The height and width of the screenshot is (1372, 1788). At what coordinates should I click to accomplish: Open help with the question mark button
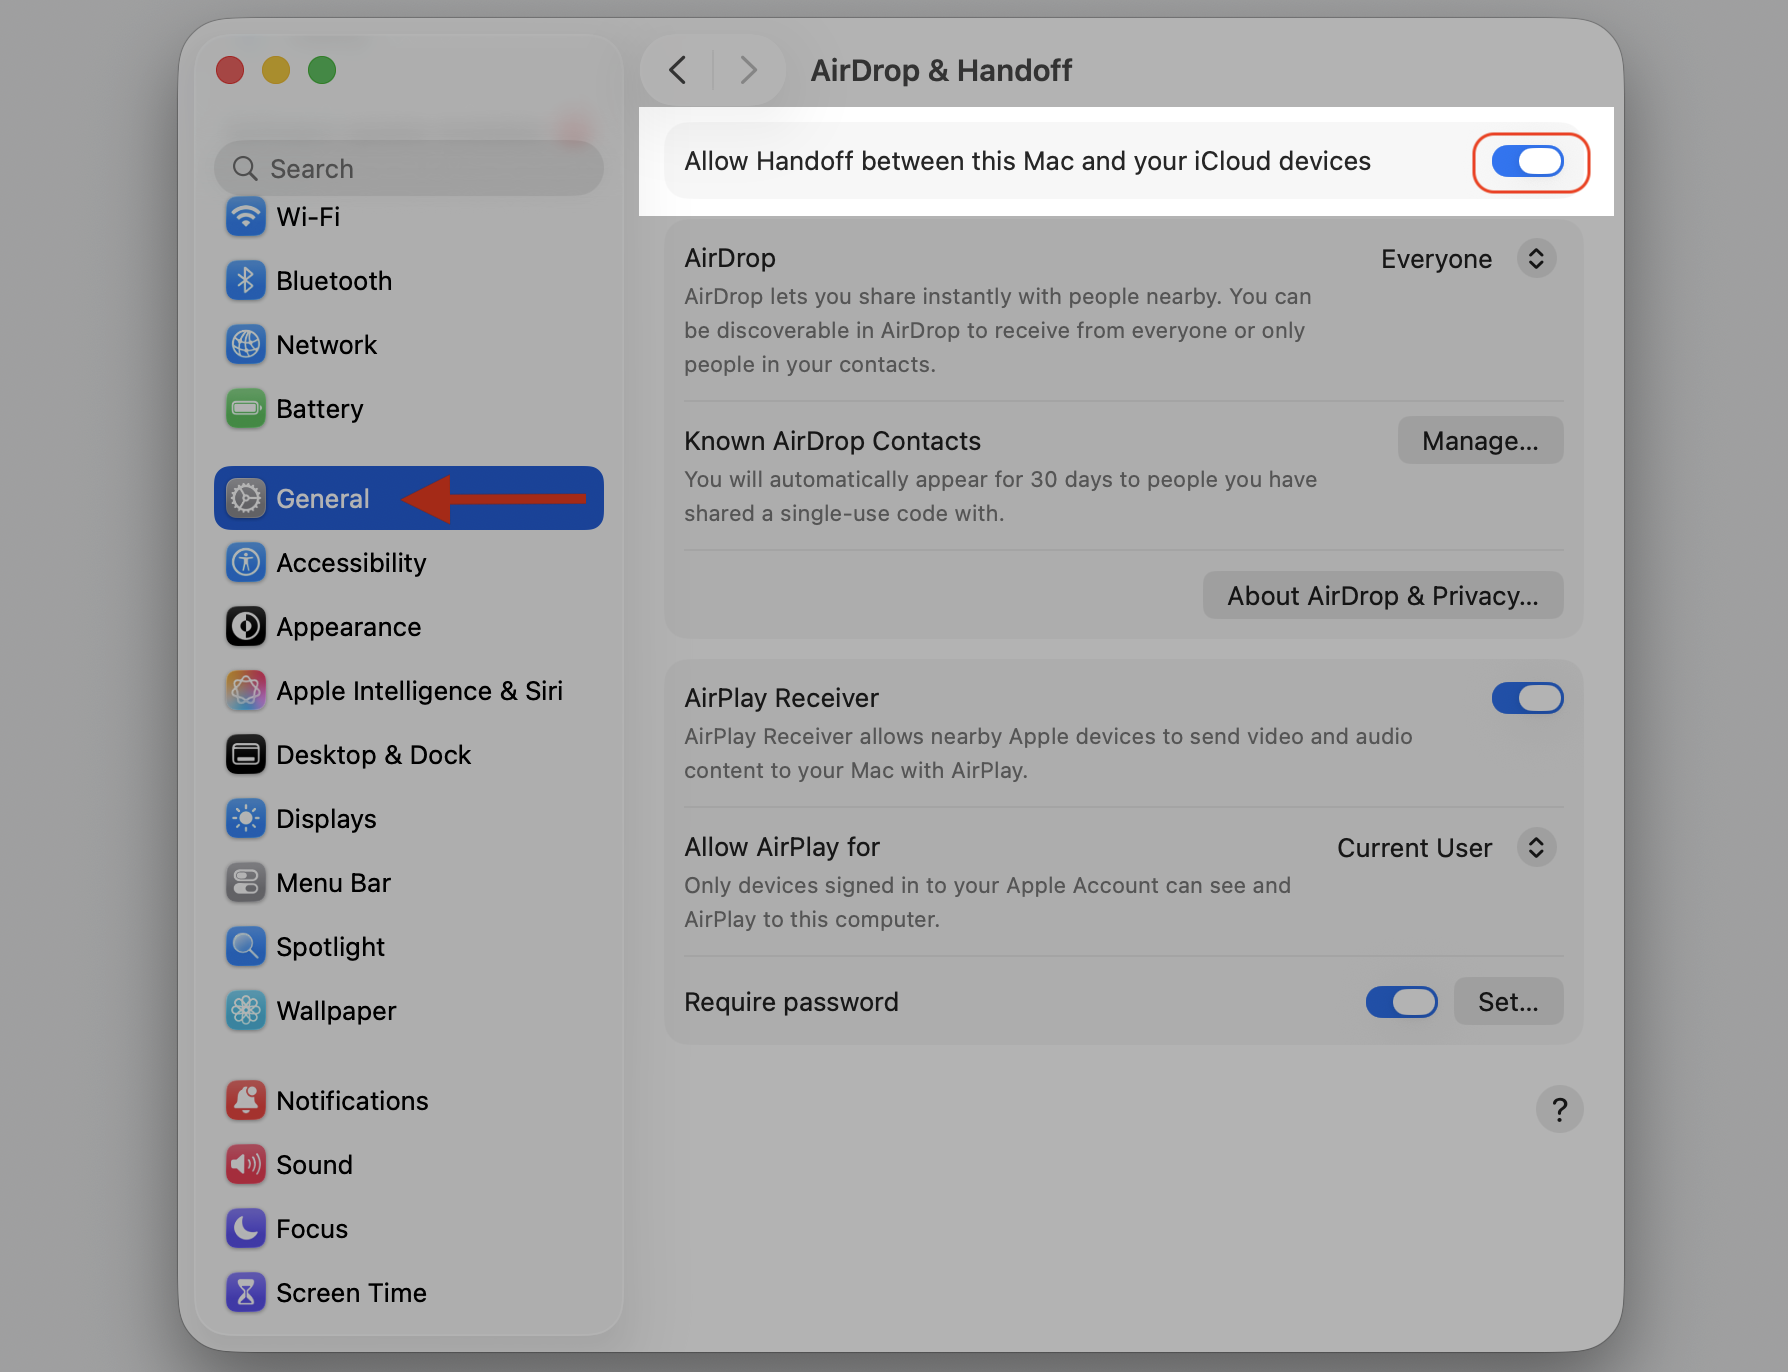click(1559, 1109)
